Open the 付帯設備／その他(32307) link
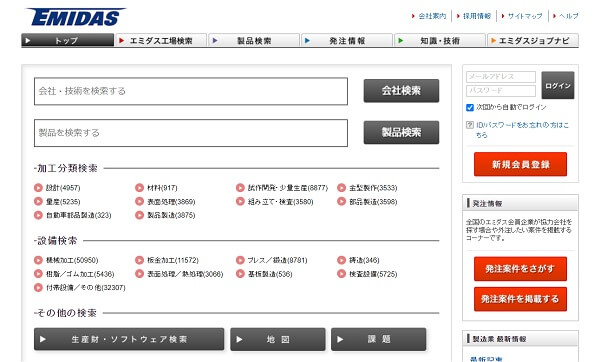Image resolution: width=600 pixels, height=362 pixels. 86,288
